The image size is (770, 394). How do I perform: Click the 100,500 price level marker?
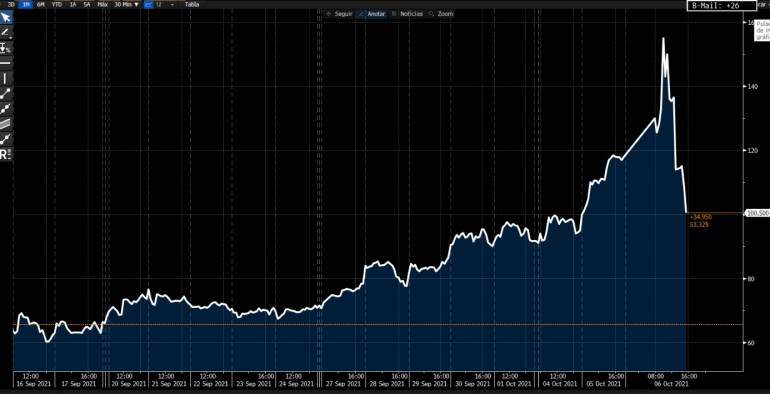(x=757, y=213)
